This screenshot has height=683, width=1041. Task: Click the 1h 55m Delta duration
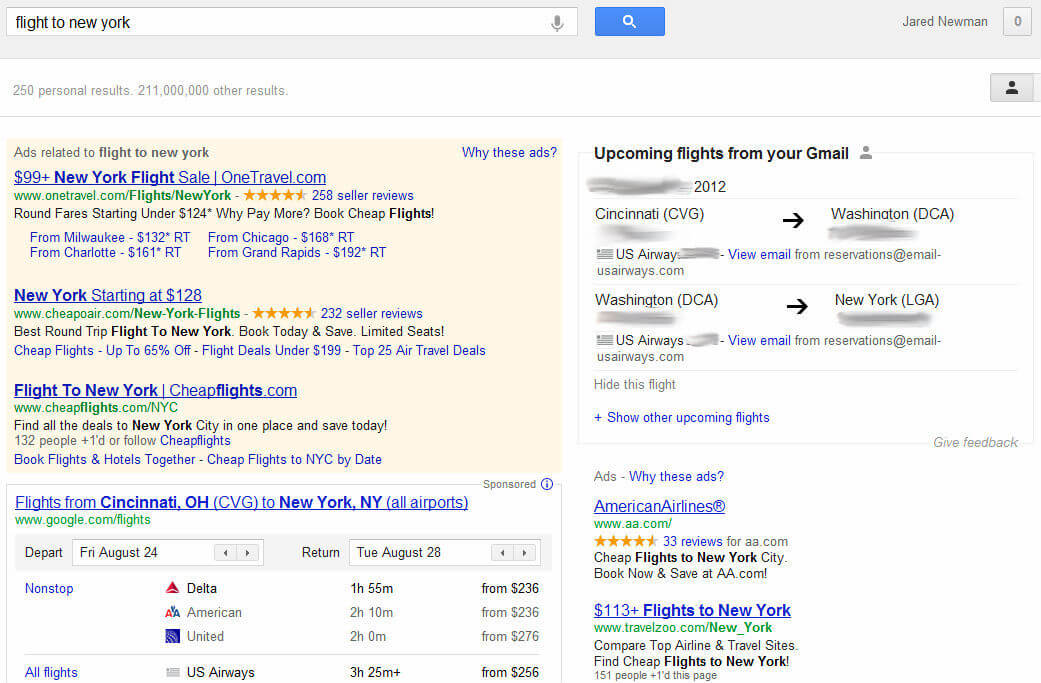click(372, 588)
